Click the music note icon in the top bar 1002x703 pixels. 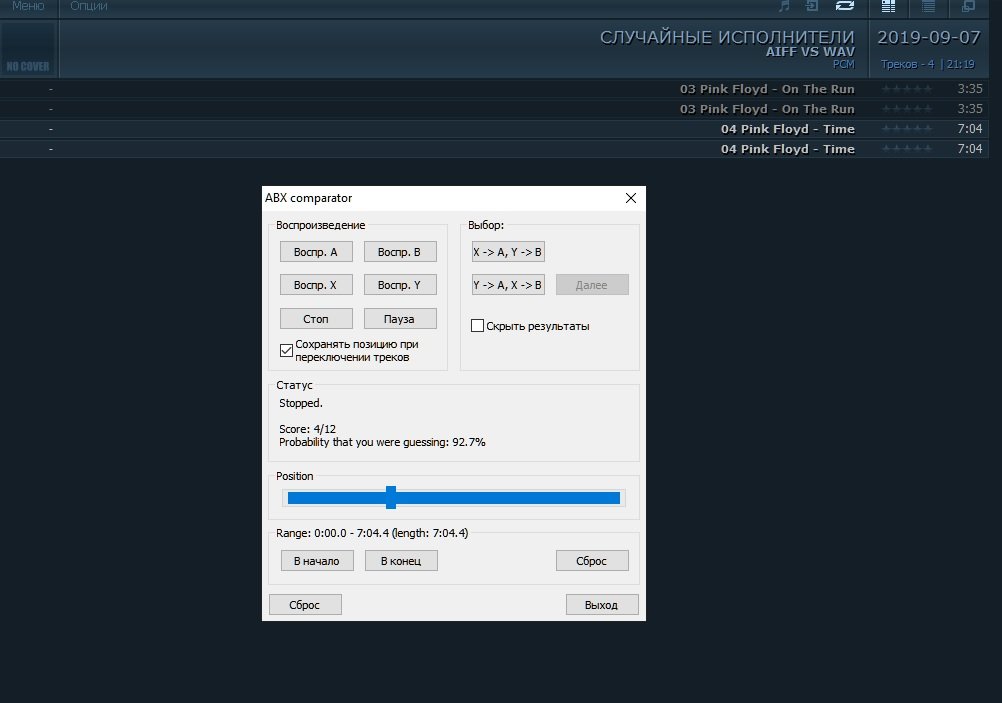[x=784, y=6]
